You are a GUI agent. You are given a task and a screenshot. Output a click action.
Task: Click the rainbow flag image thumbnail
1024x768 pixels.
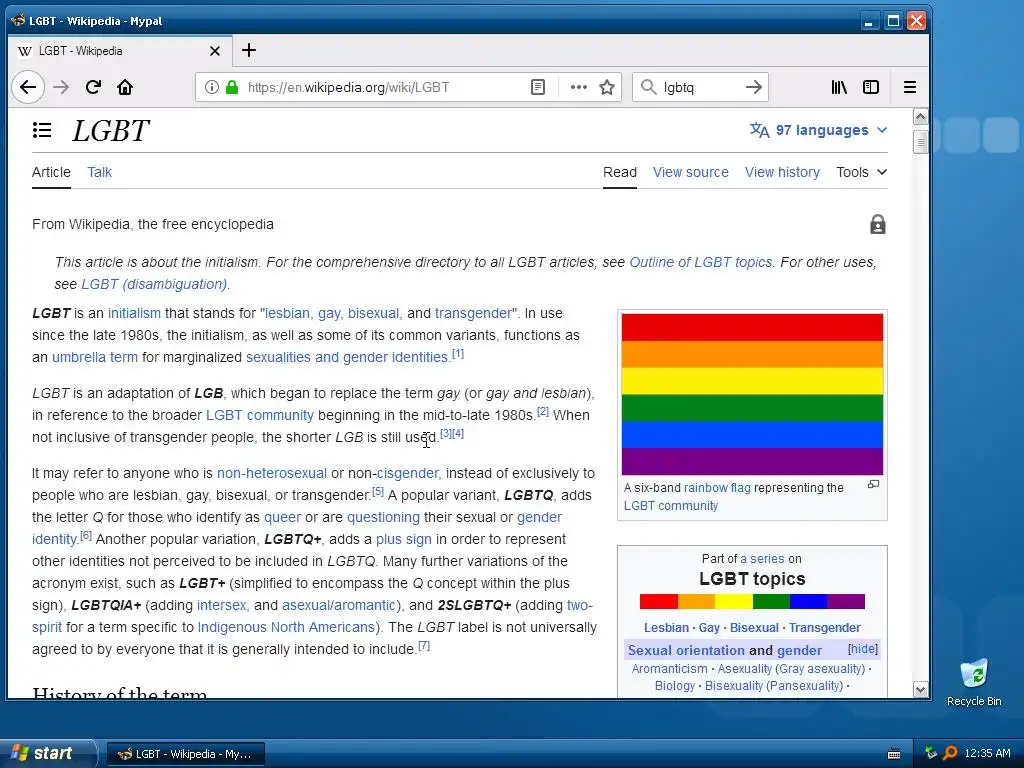pyautogui.click(x=752, y=394)
